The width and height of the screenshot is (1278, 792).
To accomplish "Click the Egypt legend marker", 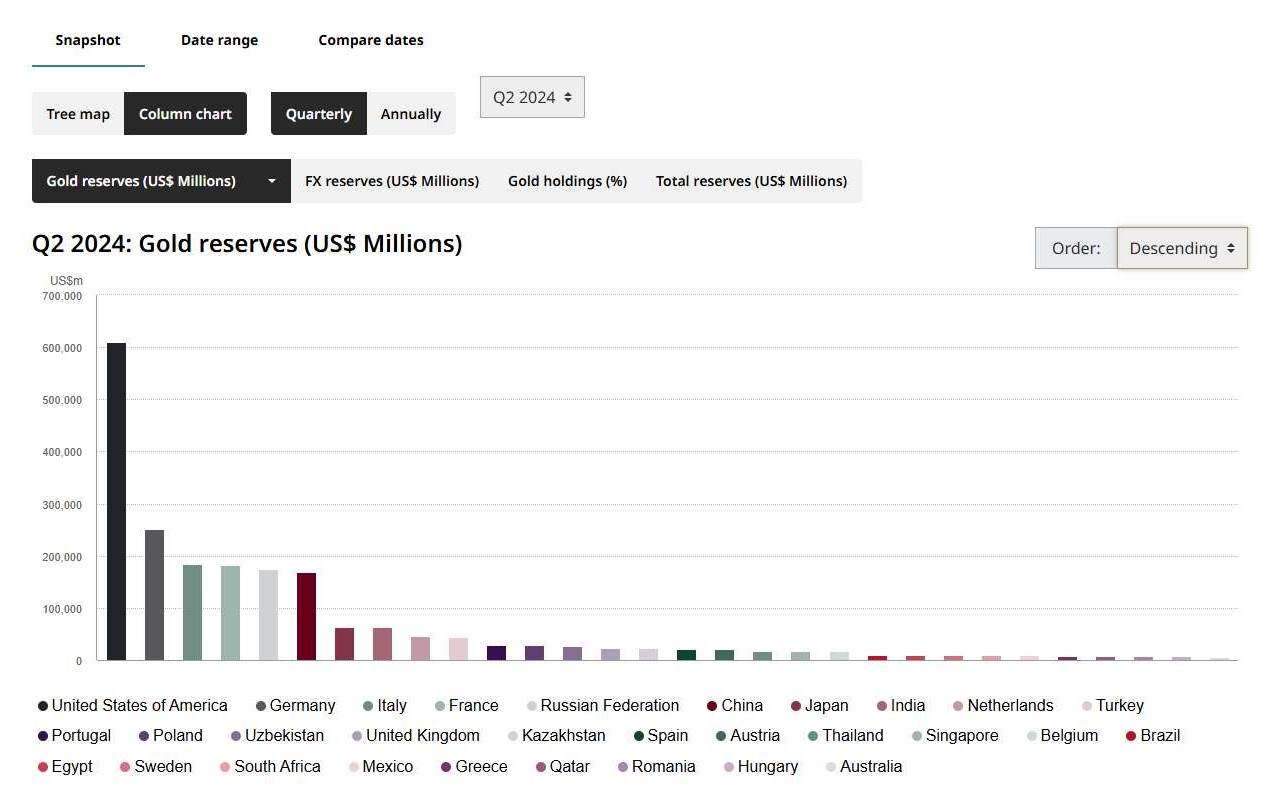I will tap(43, 767).
